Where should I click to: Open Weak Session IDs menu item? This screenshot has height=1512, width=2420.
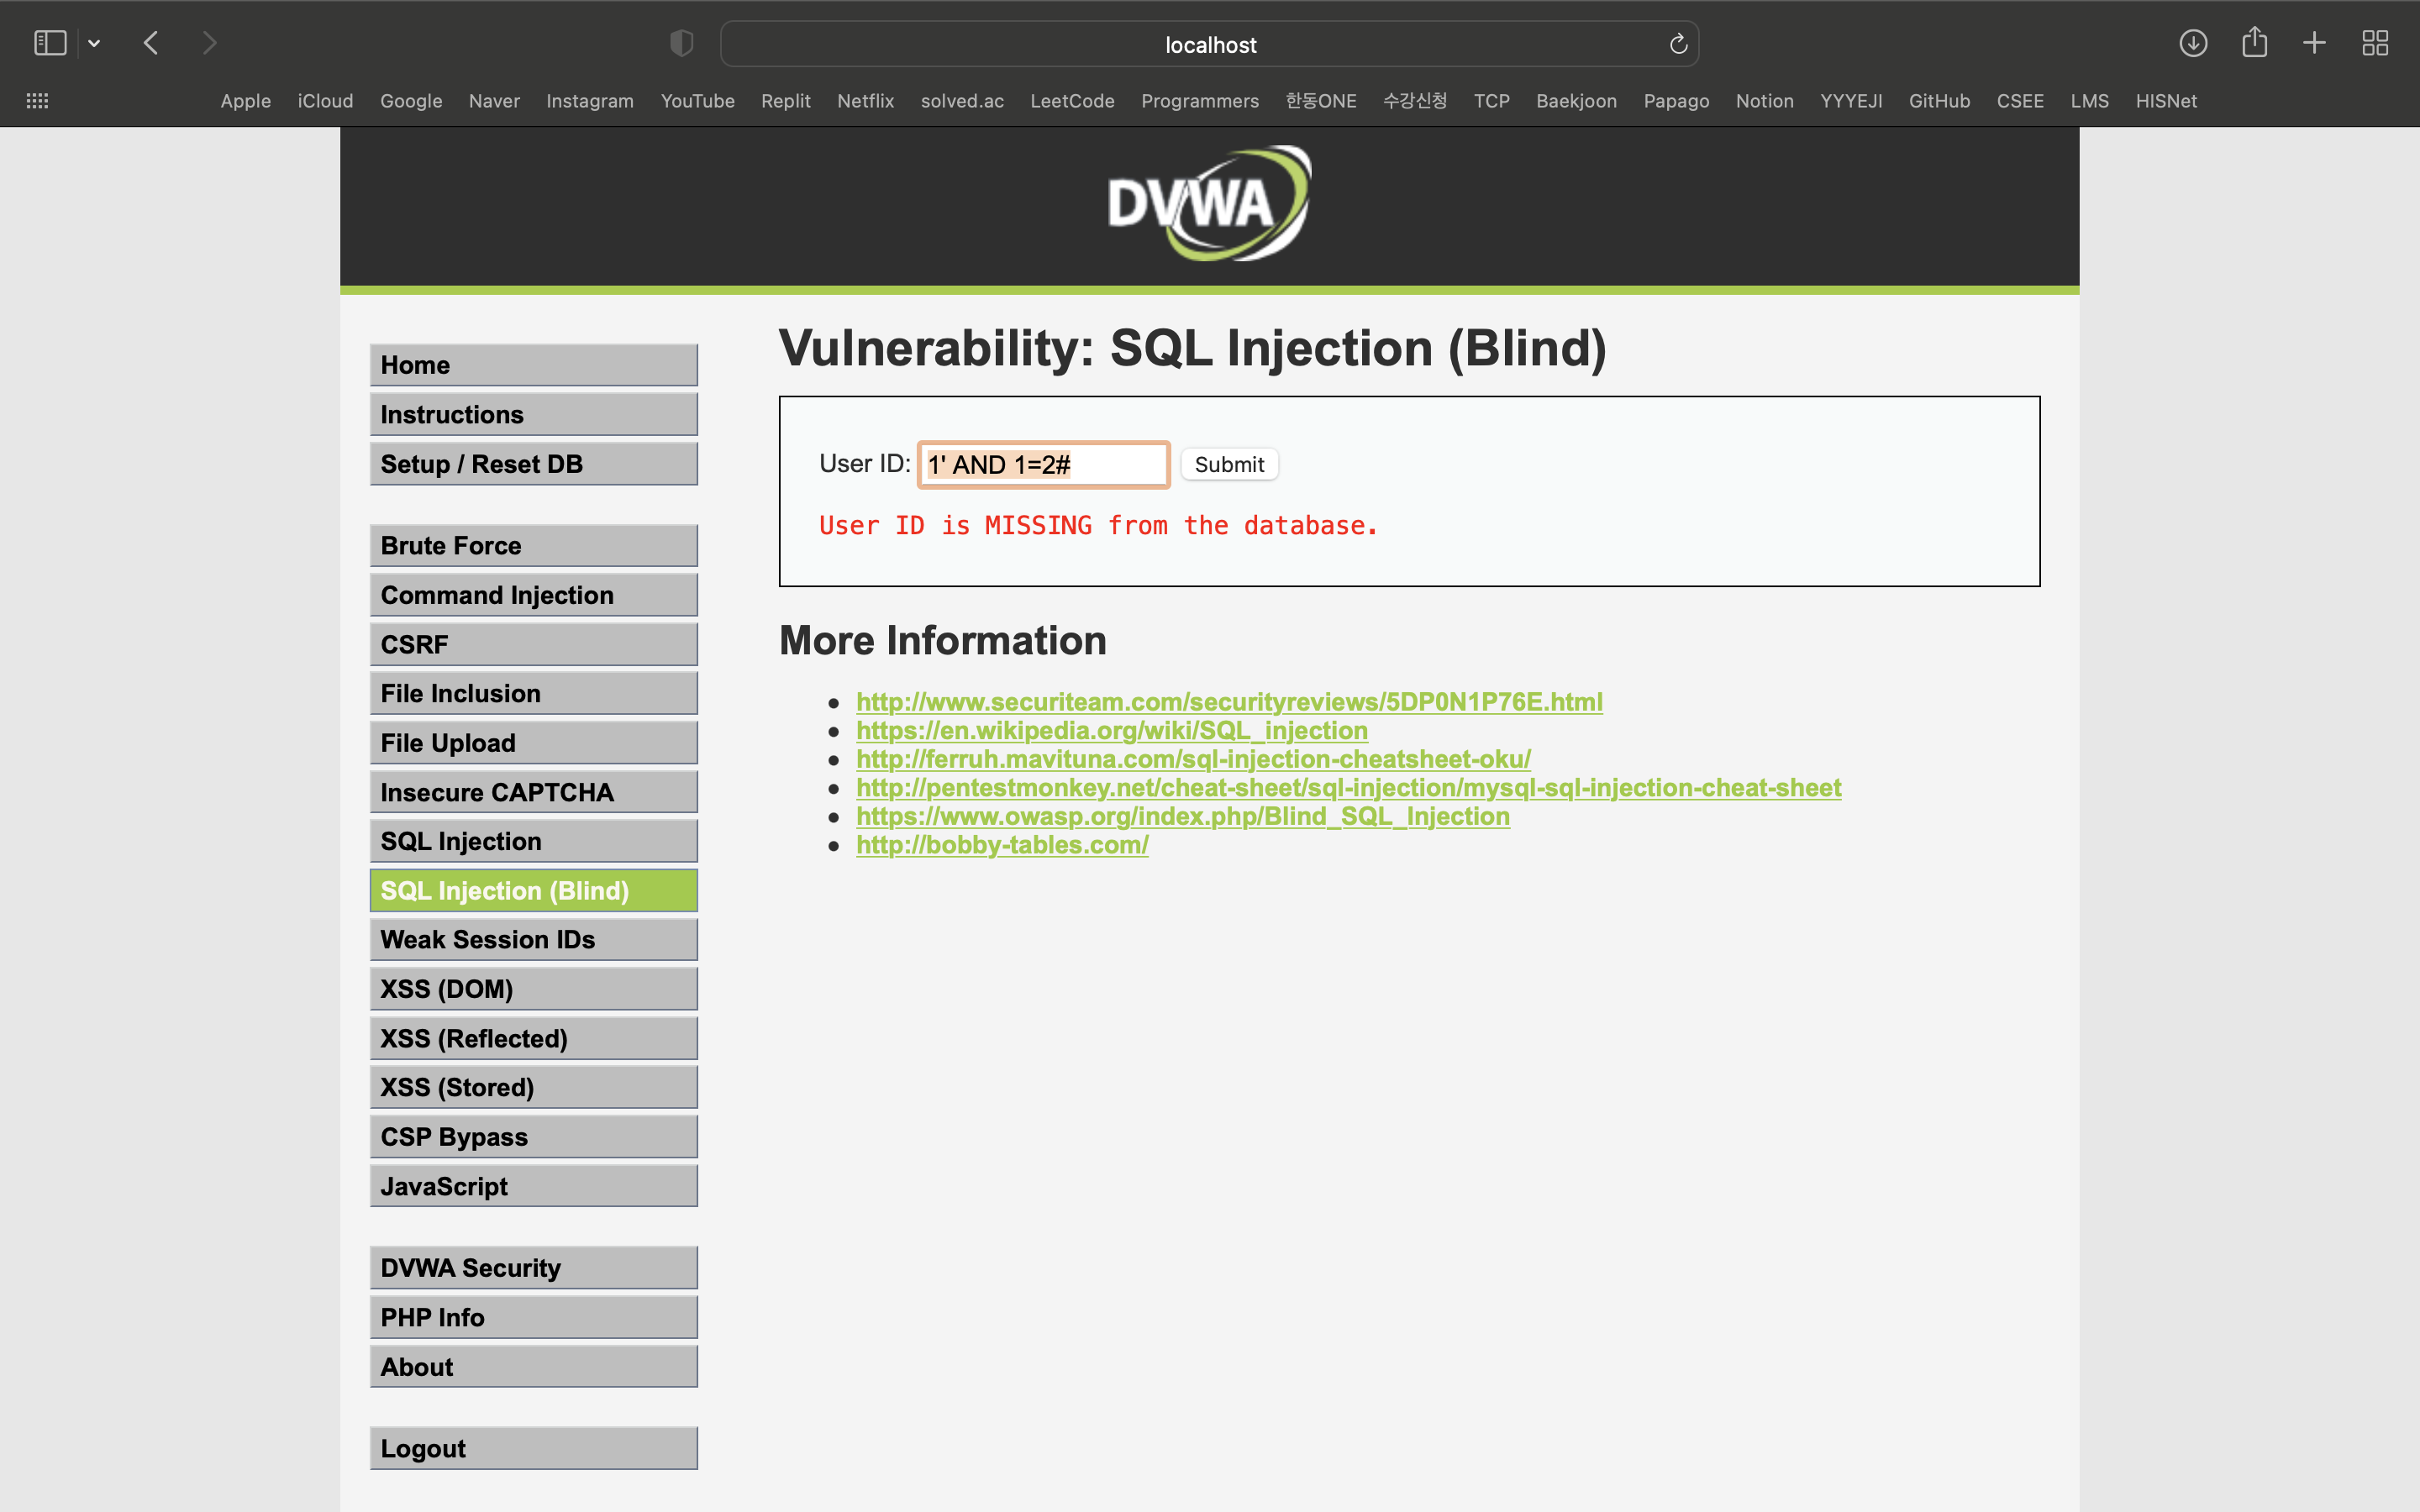533,939
